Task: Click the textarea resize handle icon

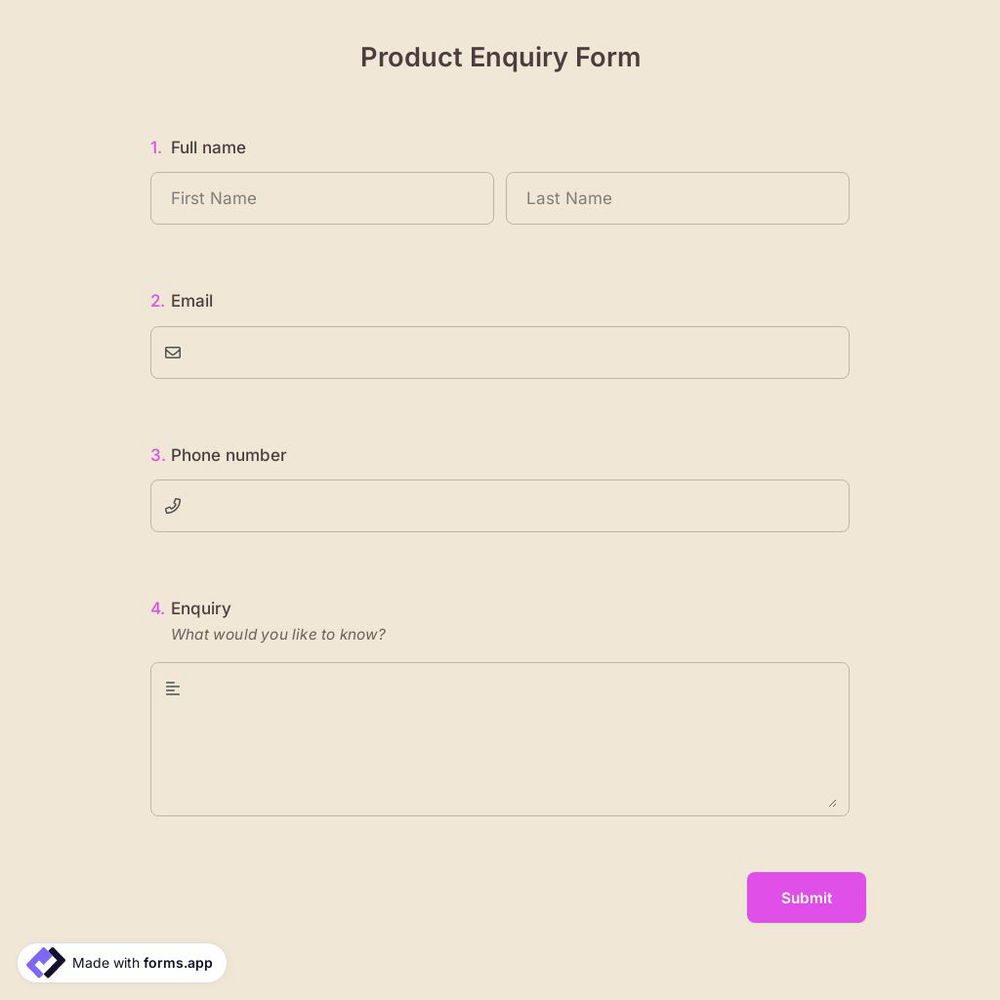Action: (833, 801)
